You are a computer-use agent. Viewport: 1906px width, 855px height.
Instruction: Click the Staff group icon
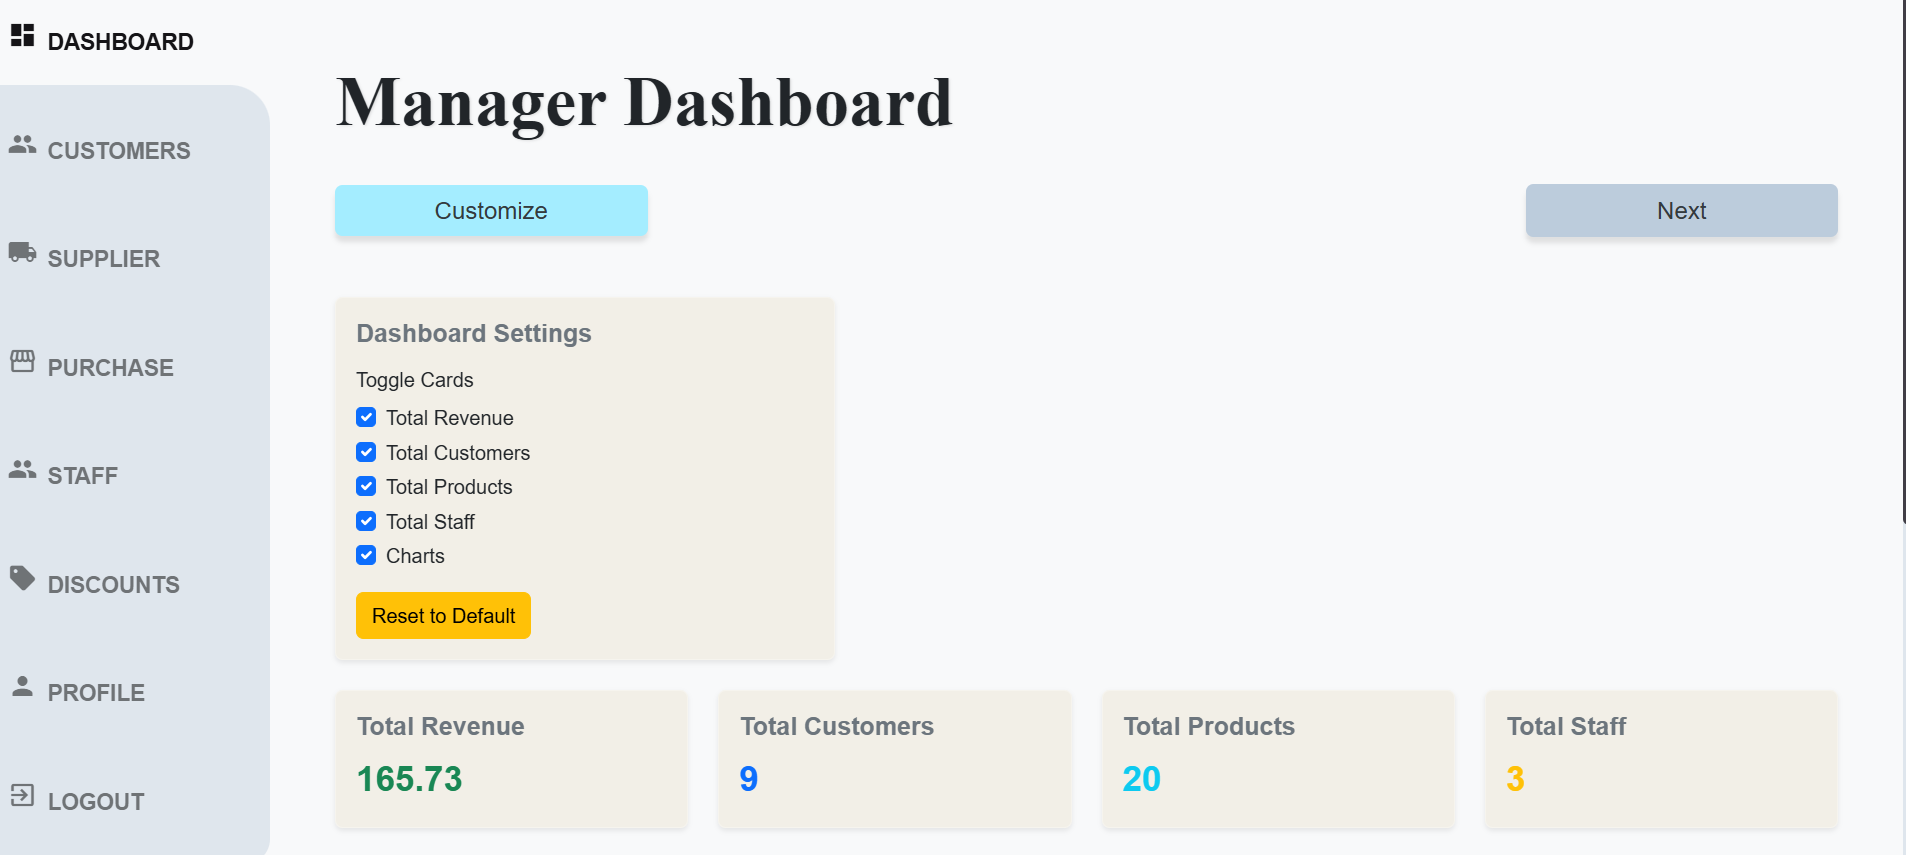(22, 469)
